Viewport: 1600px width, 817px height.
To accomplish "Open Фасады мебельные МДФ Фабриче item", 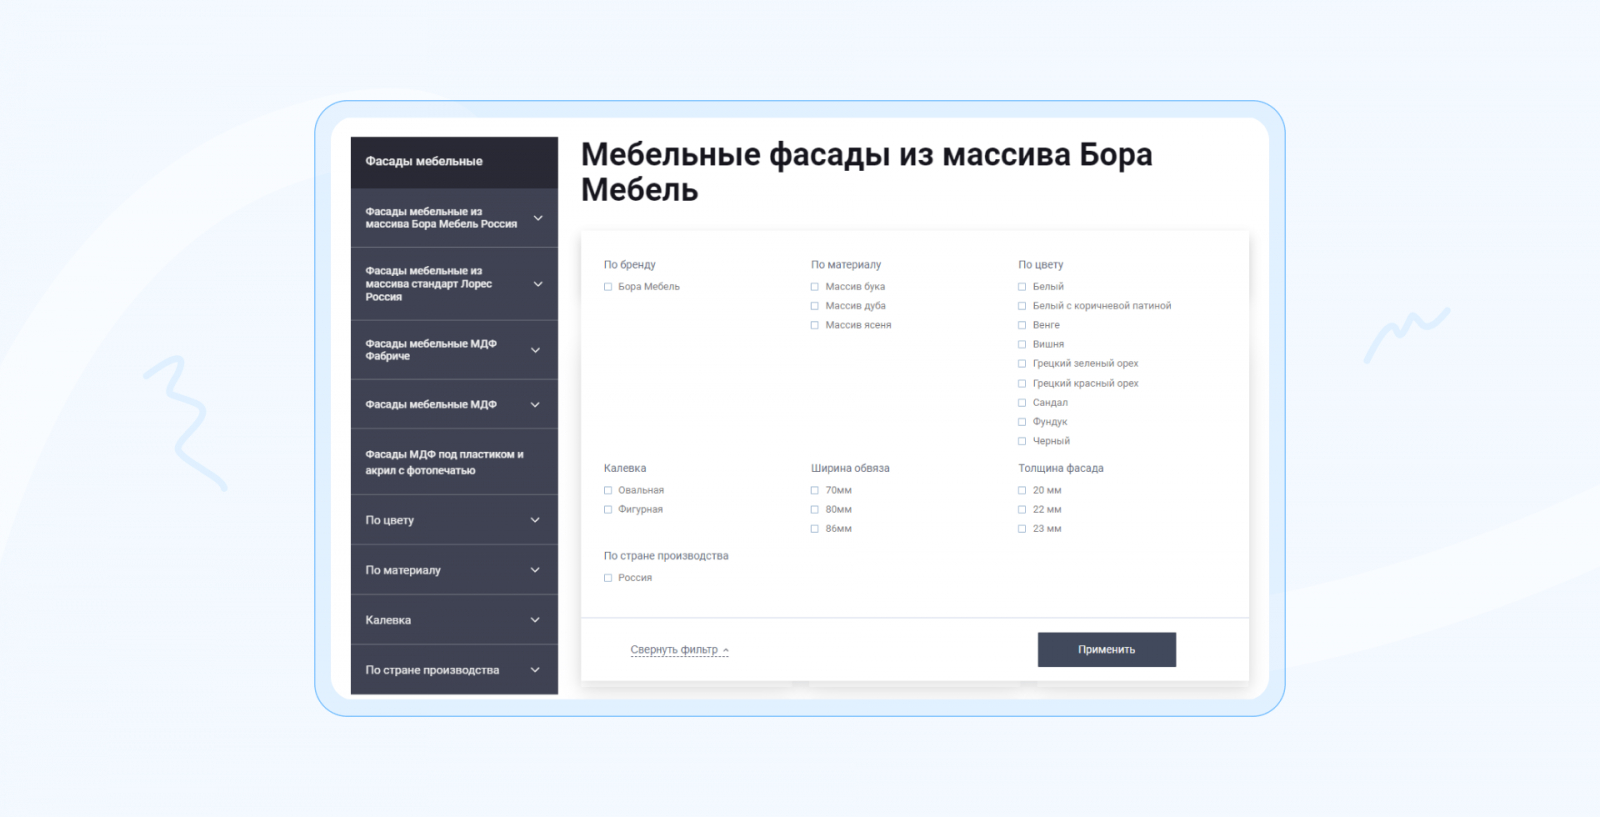I will [x=431, y=350].
